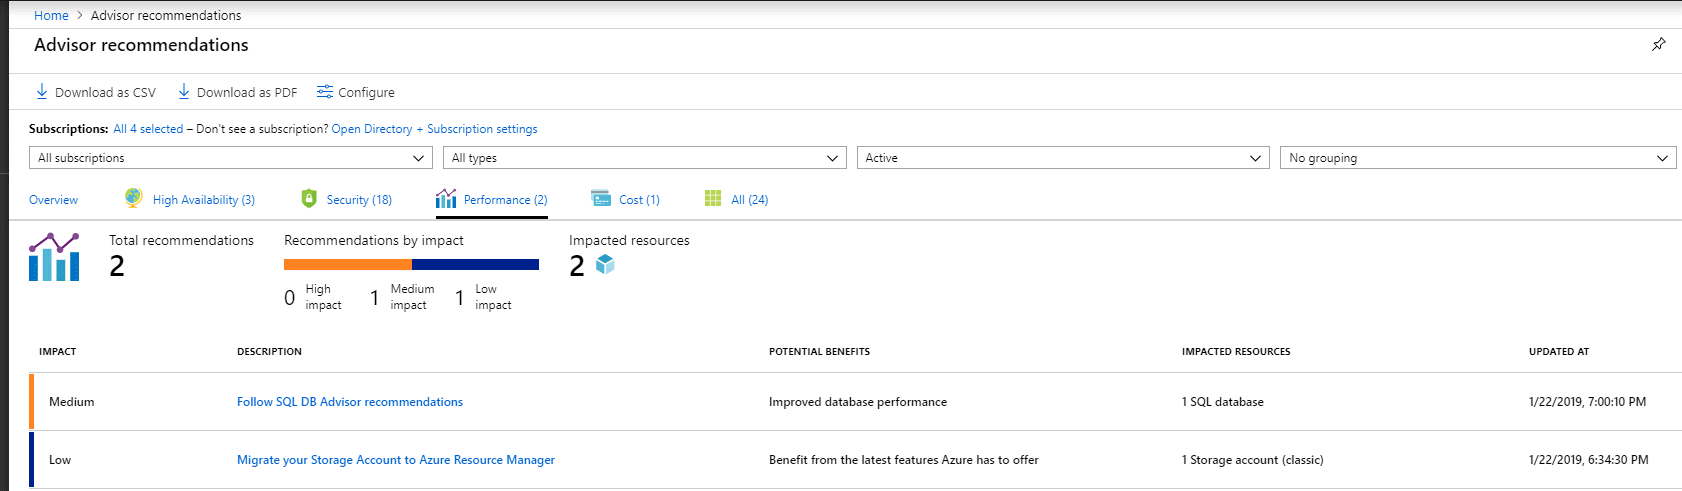Viewport: 1682px width, 491px height.
Task: Sort by the IMPACT column header
Action: [58, 352]
